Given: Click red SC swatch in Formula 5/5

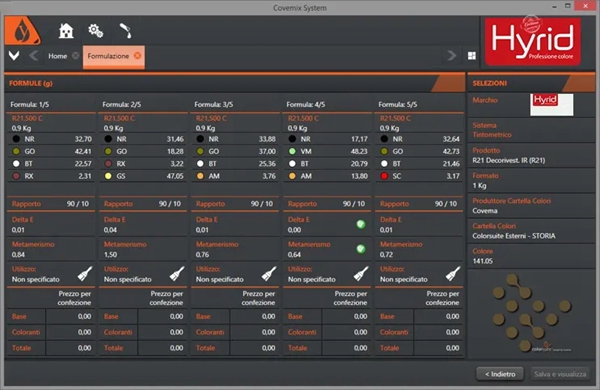Looking at the screenshot, I should click(385, 176).
